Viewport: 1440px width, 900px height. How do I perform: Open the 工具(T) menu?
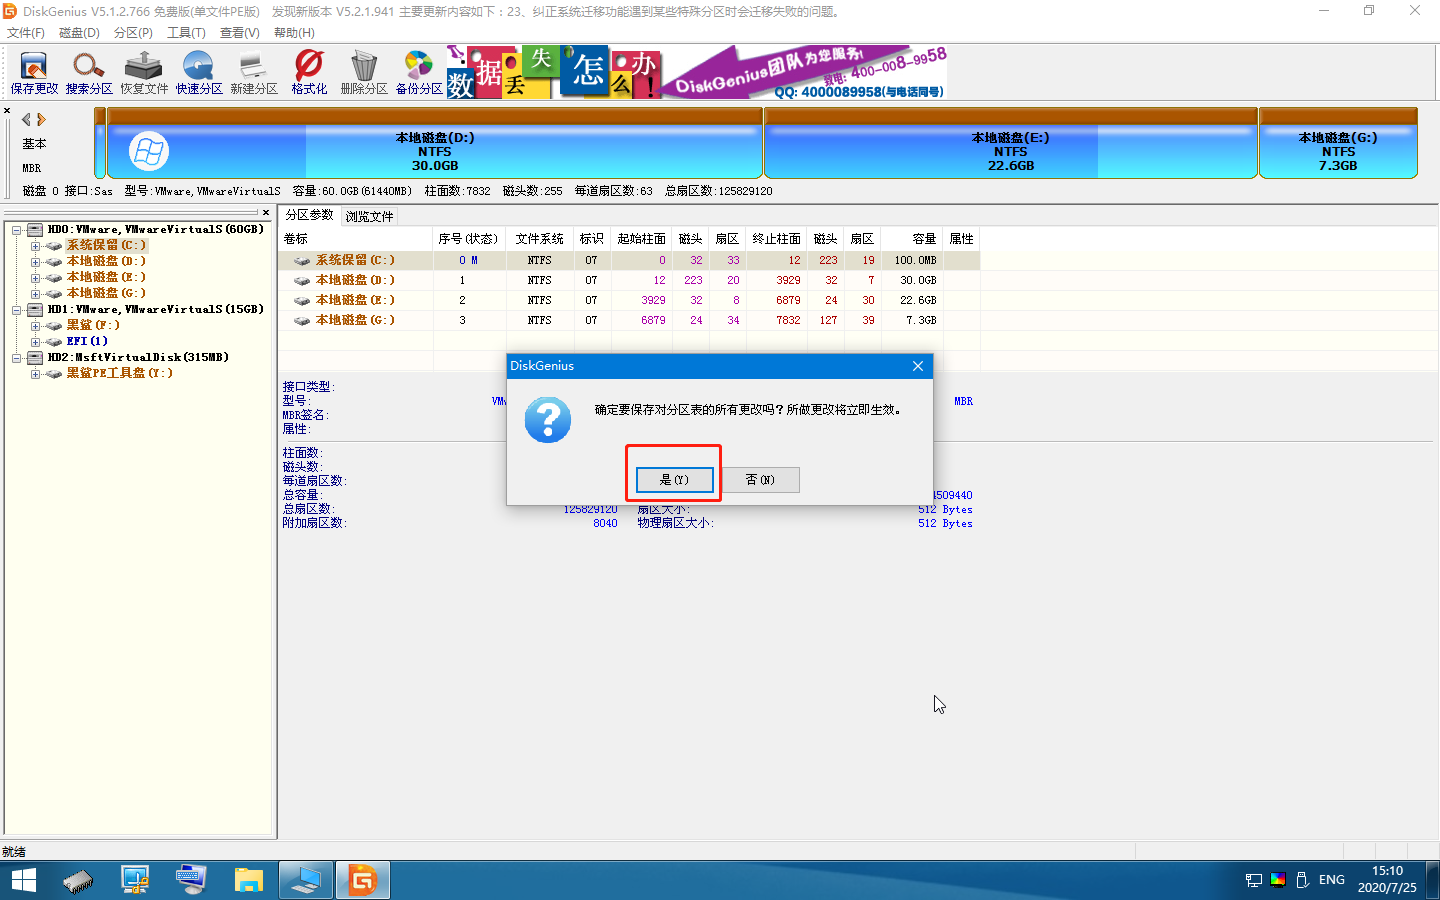[x=187, y=33]
